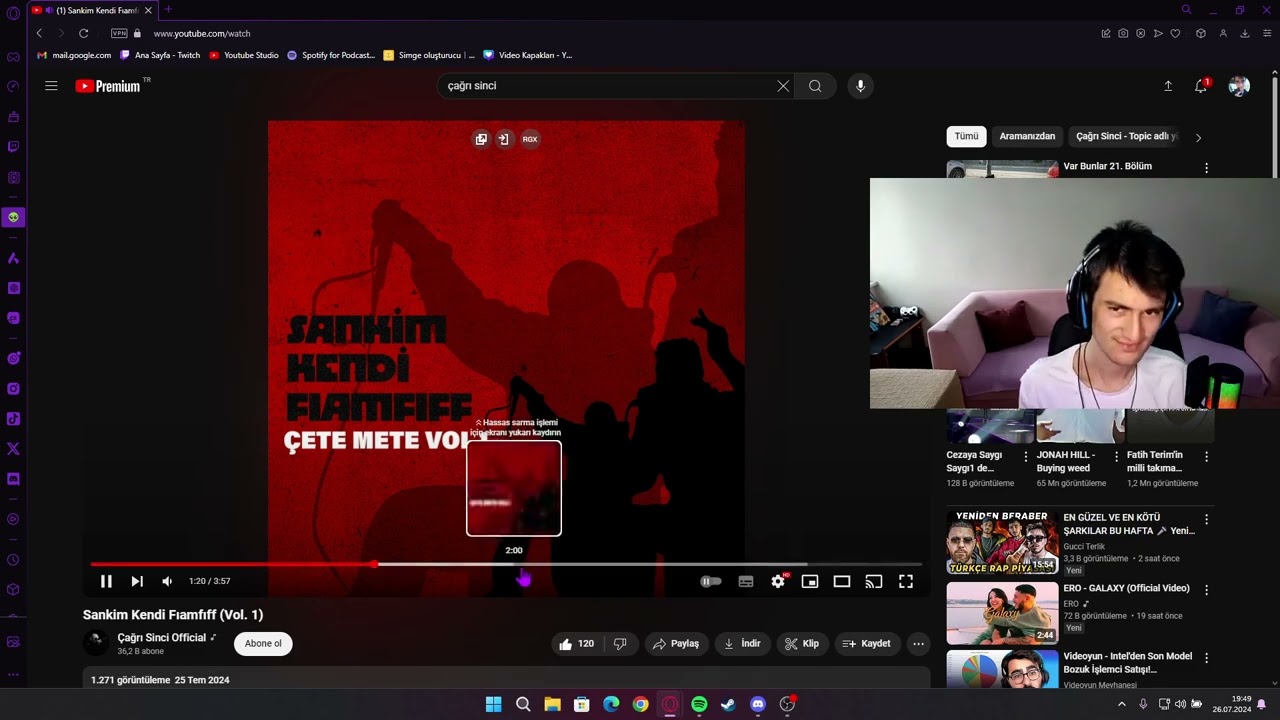Open the Windows Start menu
Image resolution: width=1280 pixels, height=720 pixels.
[x=493, y=704]
